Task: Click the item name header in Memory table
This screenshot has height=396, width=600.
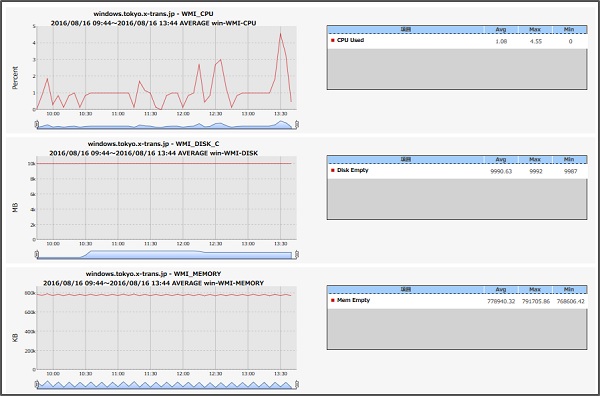Action: click(x=406, y=290)
